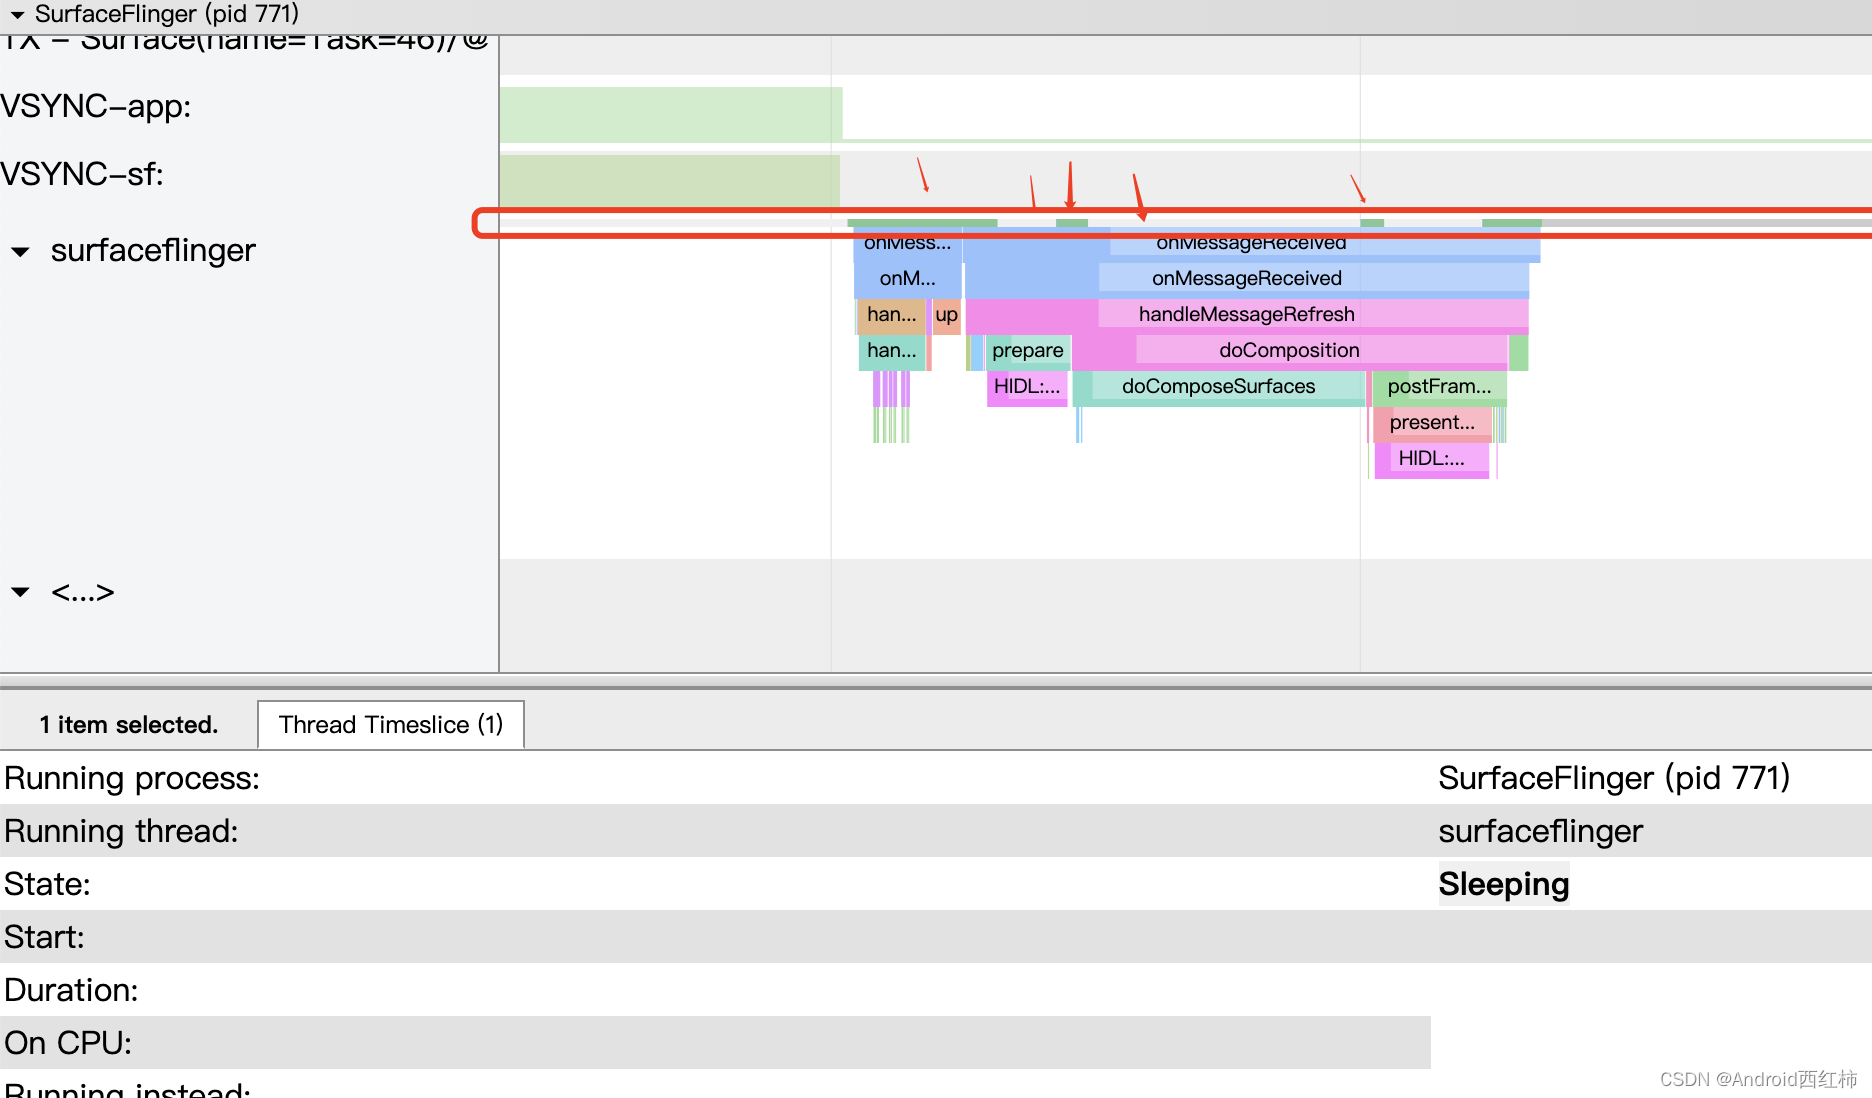Screen dimensions: 1872x1098
Task: Select the long onMessageReceived slice on second row
Action: [1246, 278]
